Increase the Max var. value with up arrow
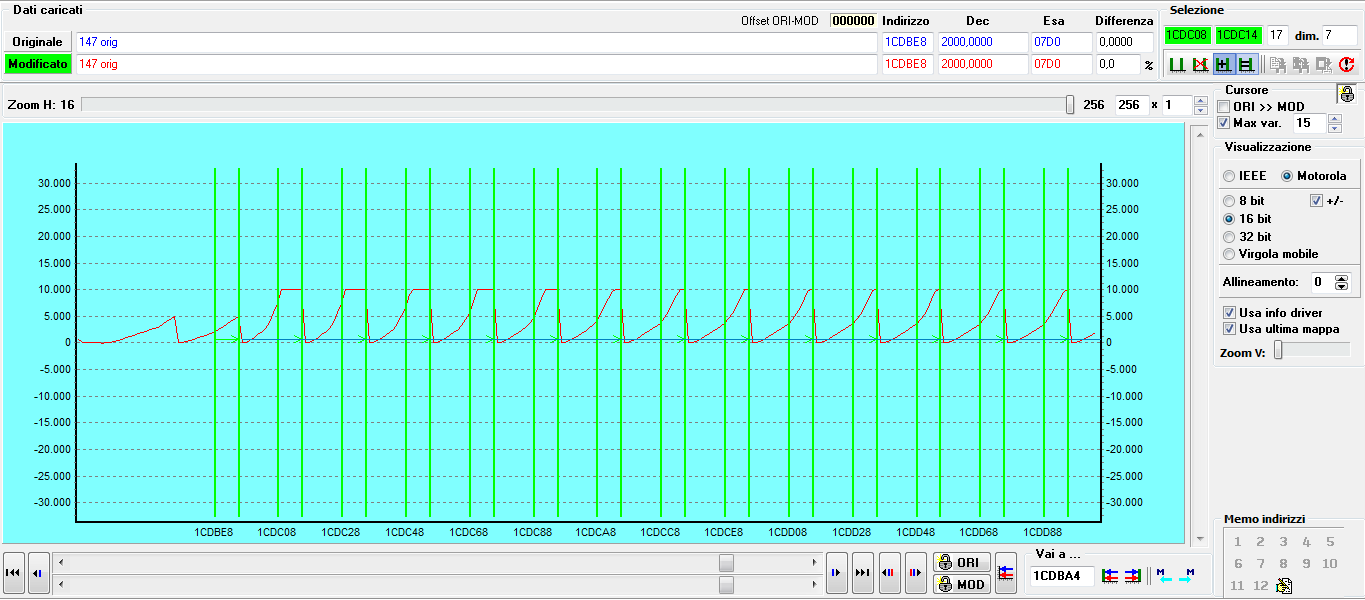The height and width of the screenshot is (600, 1365). coord(1334,119)
